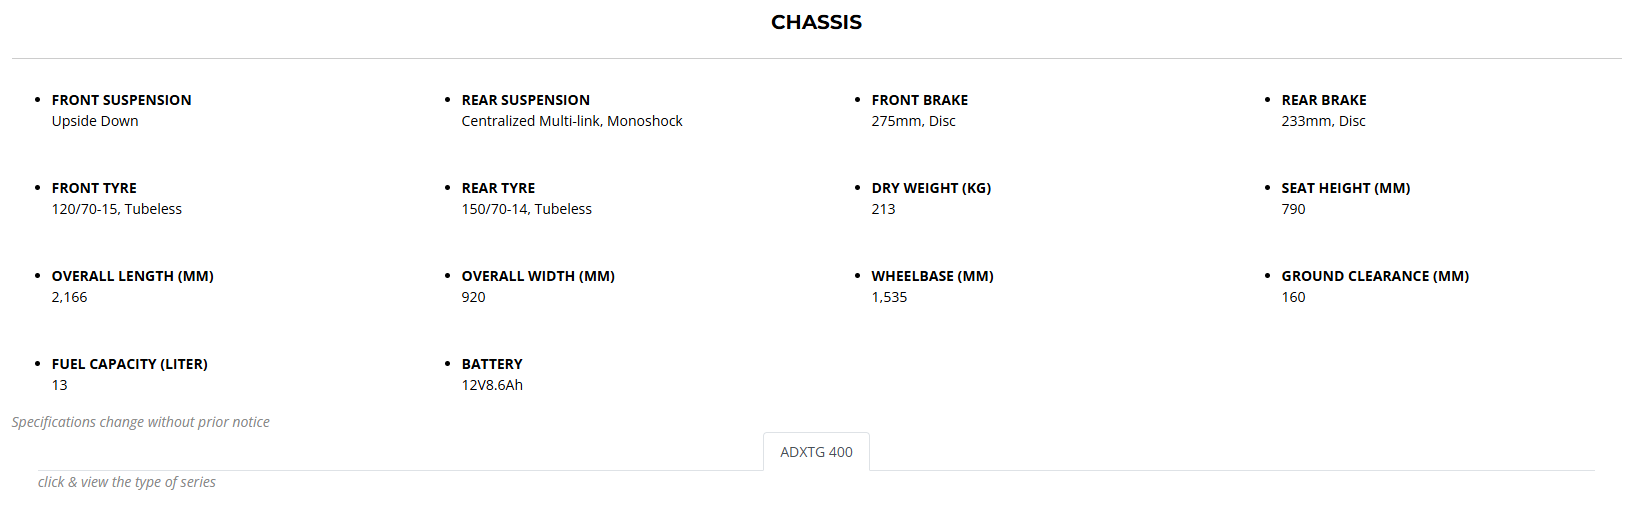Click the Rear Tyre spec label
1635x506 pixels.
[498, 188]
